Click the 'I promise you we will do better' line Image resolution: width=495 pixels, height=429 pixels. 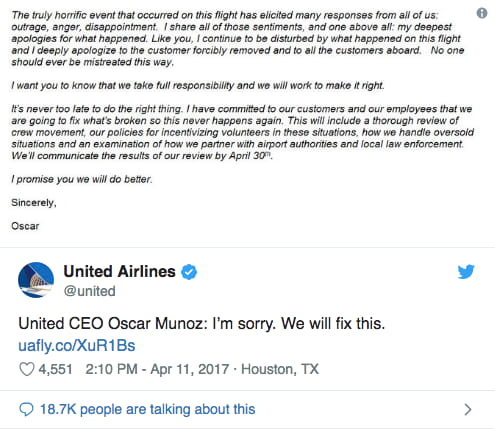[82, 179]
